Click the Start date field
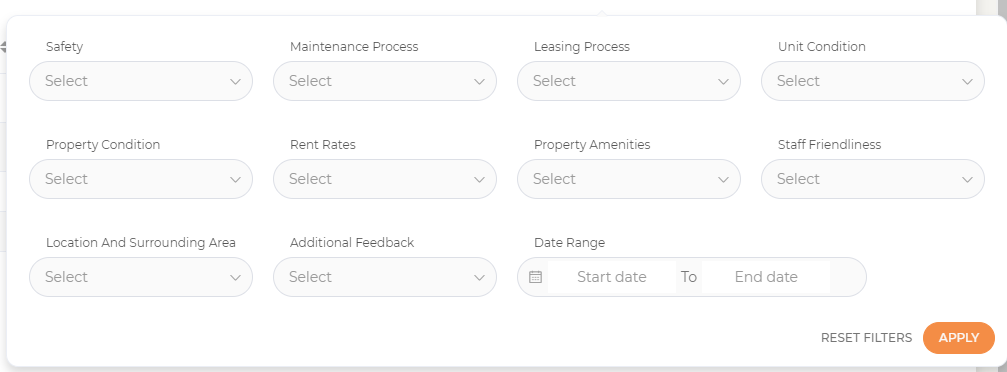1007x372 pixels. [611, 277]
